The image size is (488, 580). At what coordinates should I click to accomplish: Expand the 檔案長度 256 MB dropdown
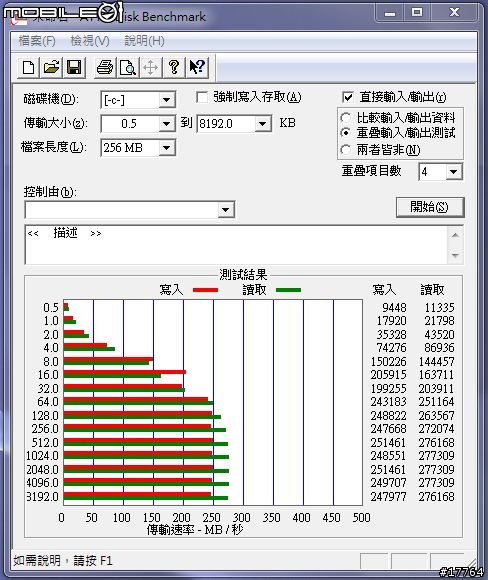click(166, 148)
